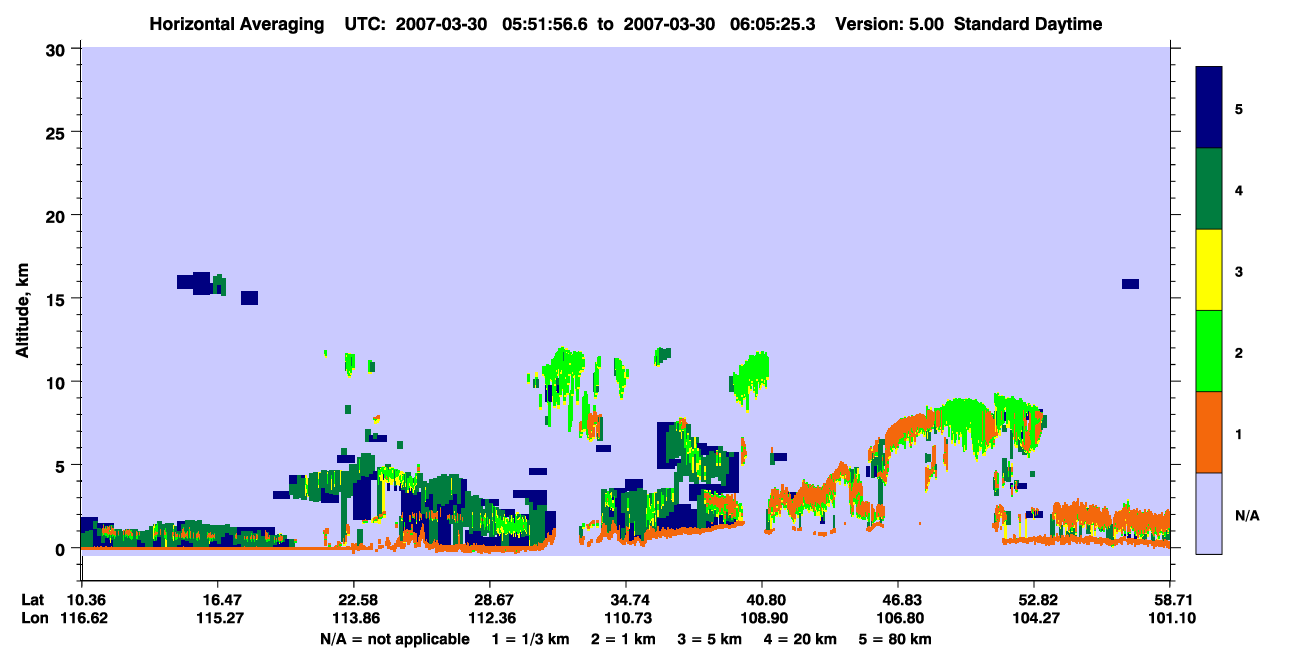
Task: Click the dark green level 4 colorbar segment
Action: [1209, 189]
